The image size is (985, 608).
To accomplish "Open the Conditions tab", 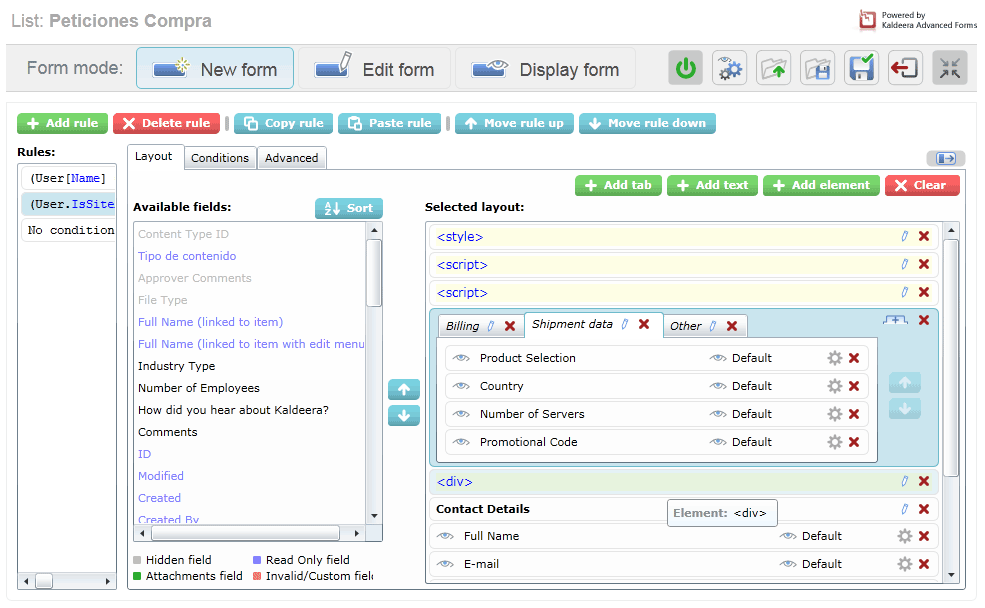I will [x=220, y=158].
